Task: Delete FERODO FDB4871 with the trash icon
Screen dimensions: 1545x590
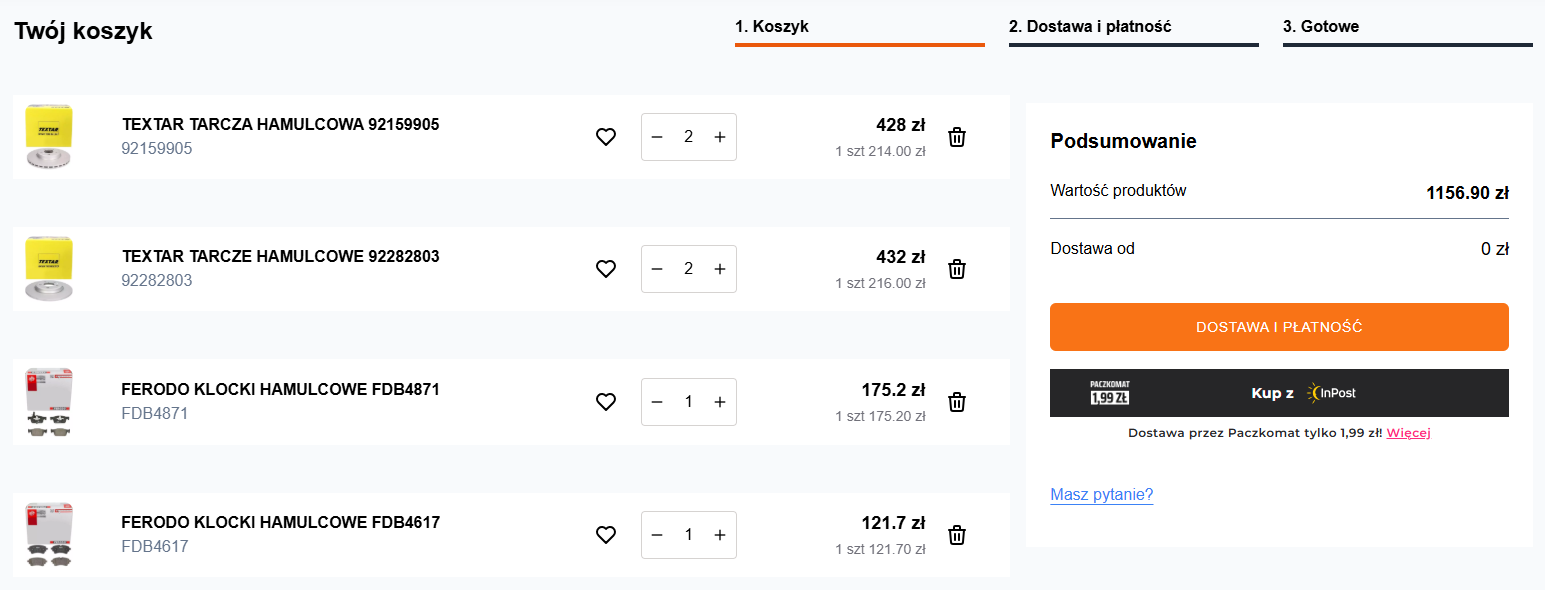Action: tap(957, 402)
